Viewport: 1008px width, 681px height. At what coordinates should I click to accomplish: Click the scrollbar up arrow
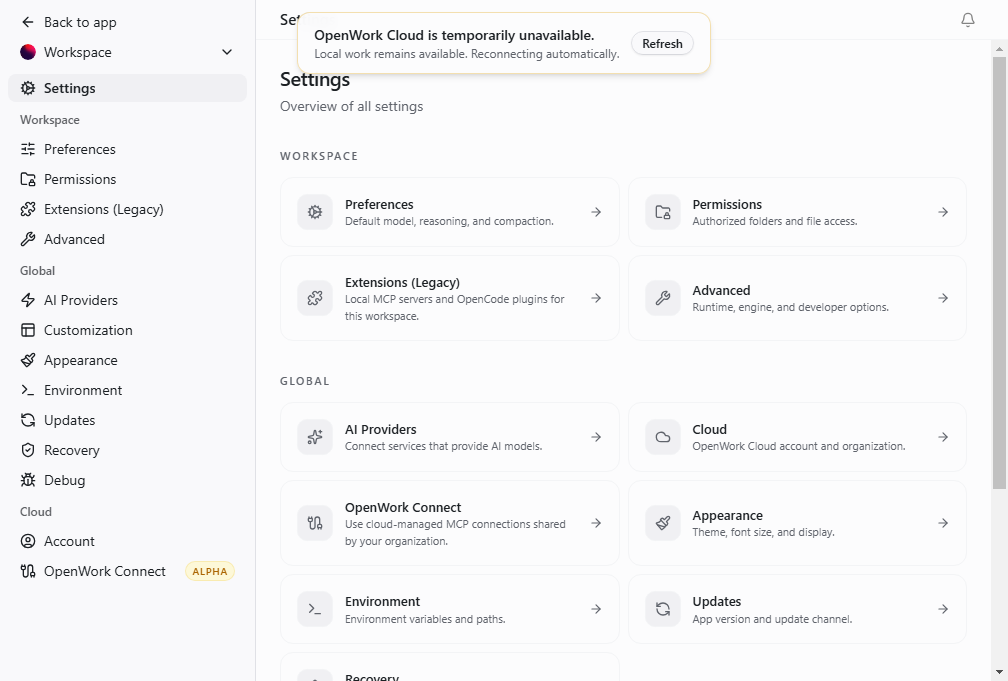[x=999, y=48]
